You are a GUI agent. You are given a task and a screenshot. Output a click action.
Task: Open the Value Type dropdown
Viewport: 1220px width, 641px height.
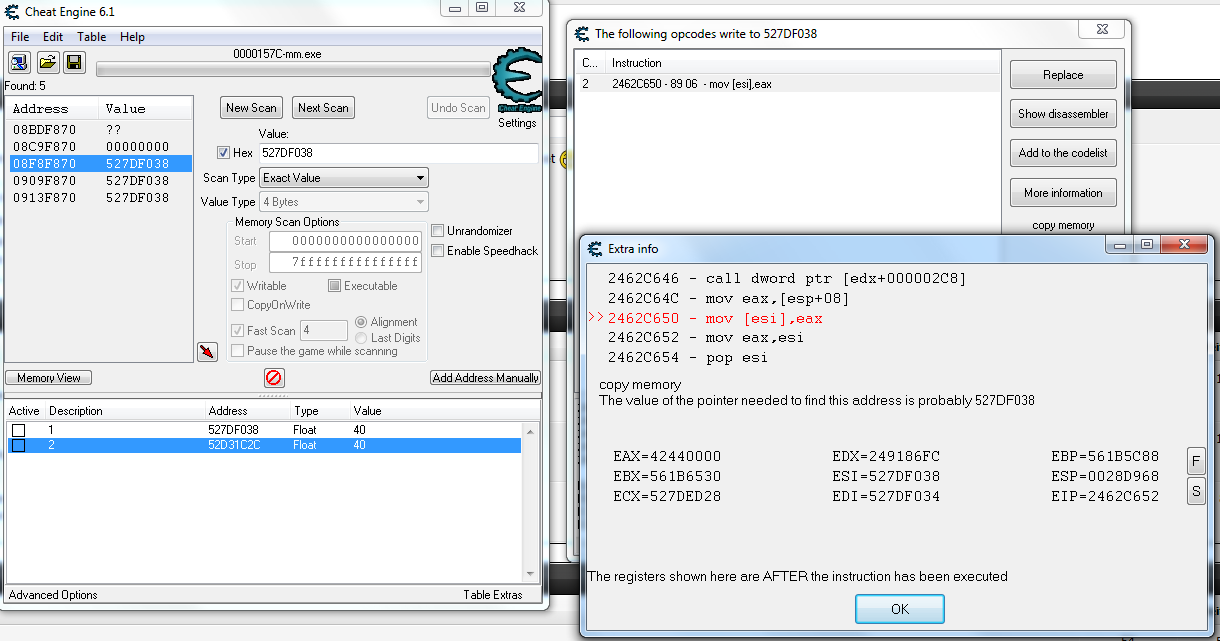(x=344, y=202)
